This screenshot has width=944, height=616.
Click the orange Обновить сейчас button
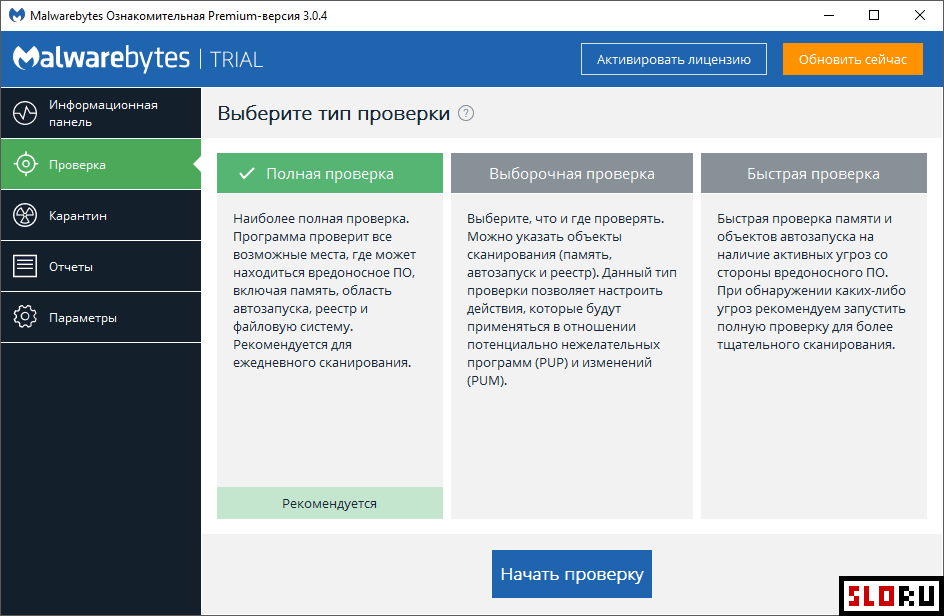(x=852, y=59)
